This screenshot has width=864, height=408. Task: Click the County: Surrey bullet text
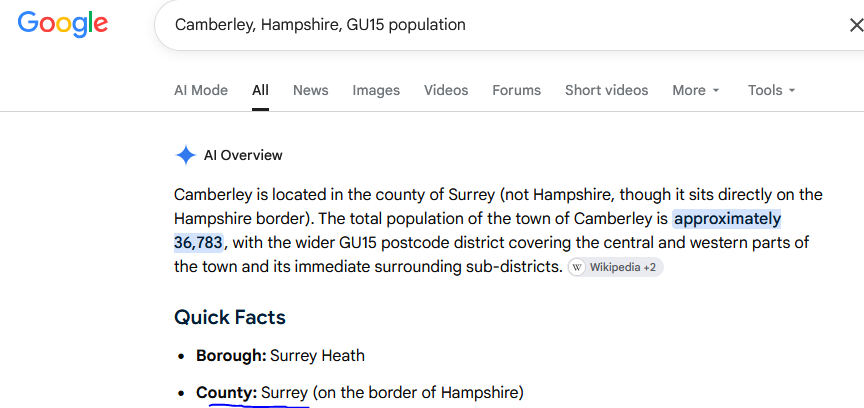click(360, 393)
